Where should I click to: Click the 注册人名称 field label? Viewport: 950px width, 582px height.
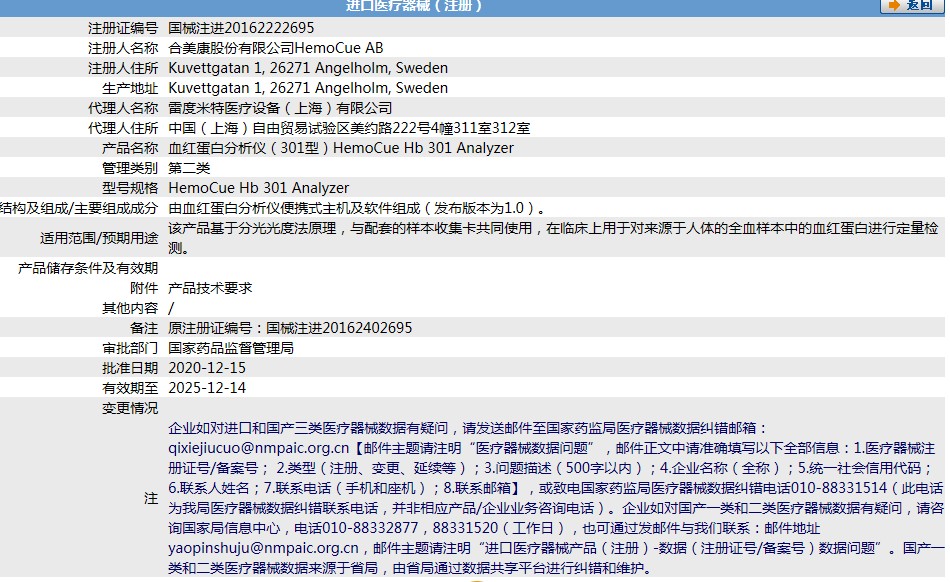point(123,48)
